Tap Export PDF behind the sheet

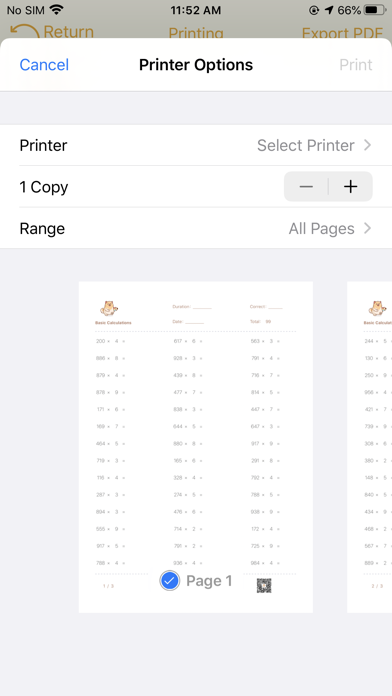tap(342, 33)
